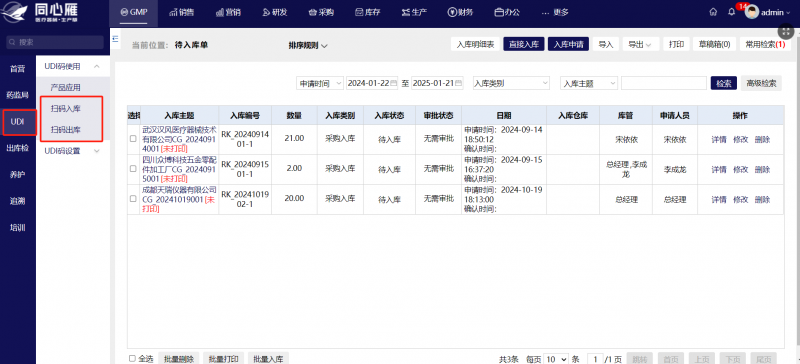Click the 导入 import button
Viewport: 800px width, 364px height.
click(x=606, y=44)
